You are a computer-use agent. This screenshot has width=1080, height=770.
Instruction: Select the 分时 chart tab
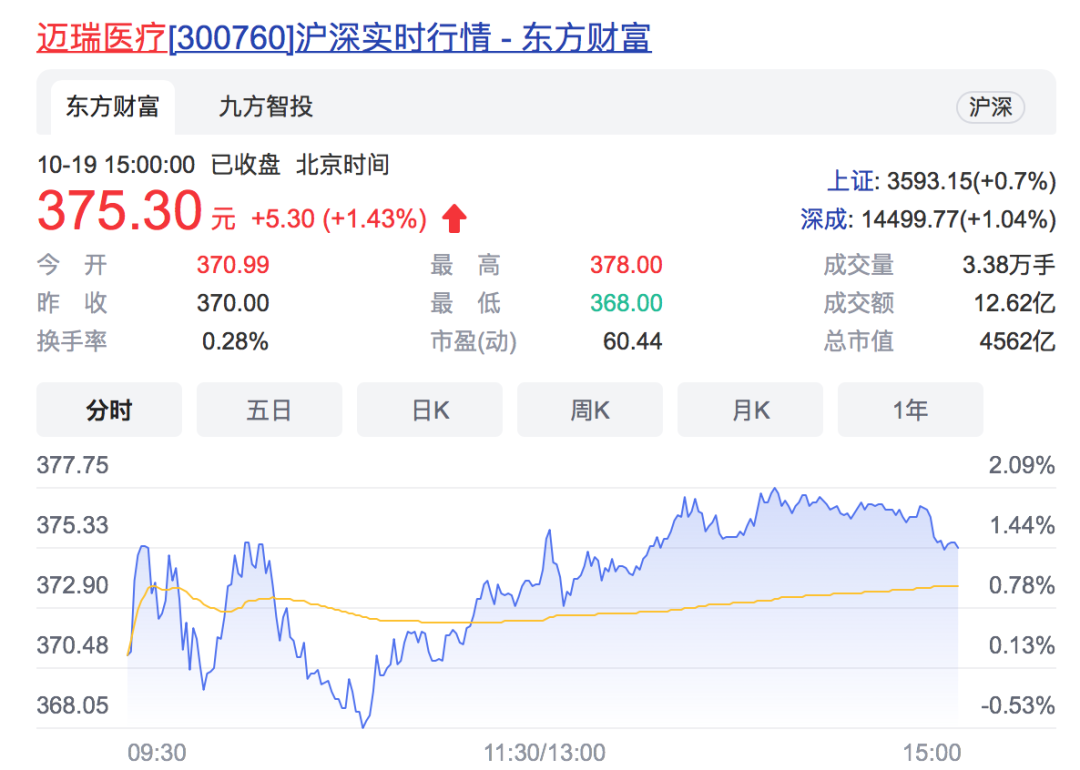point(109,410)
